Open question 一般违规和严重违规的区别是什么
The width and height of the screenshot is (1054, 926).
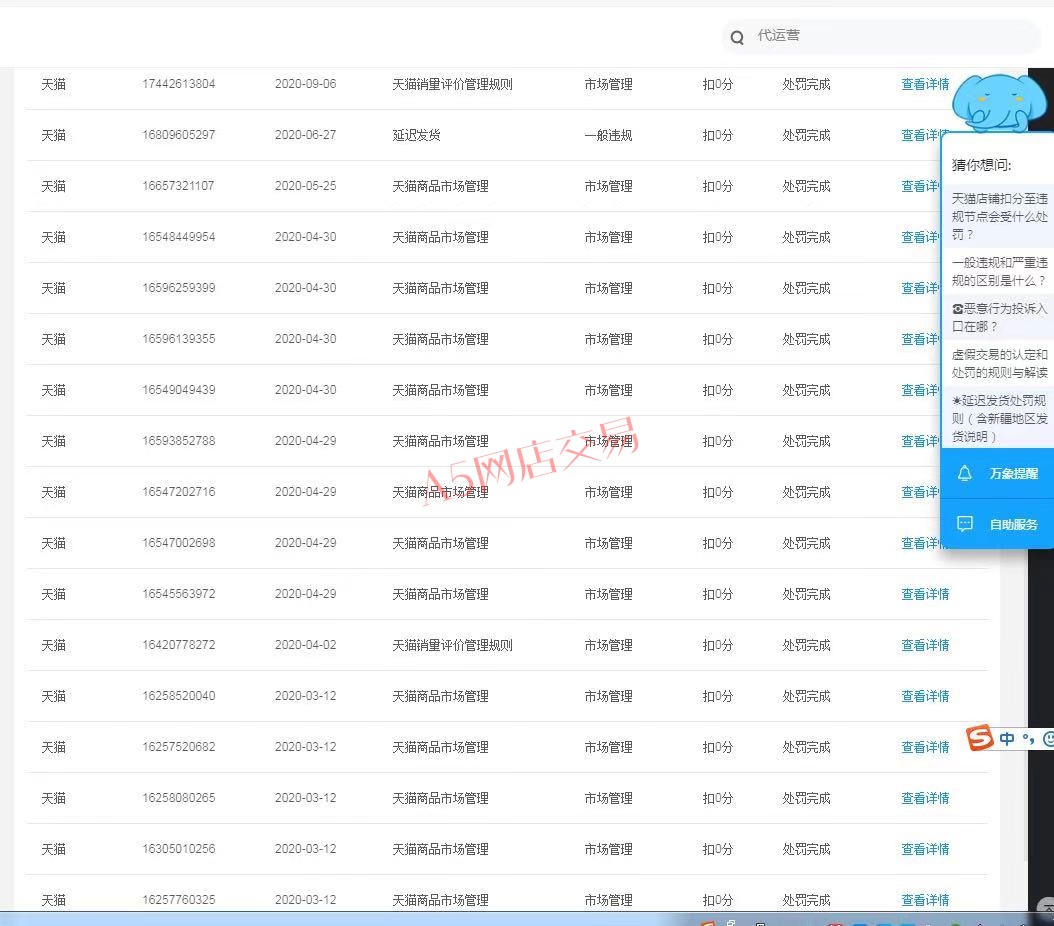(x=1000, y=271)
